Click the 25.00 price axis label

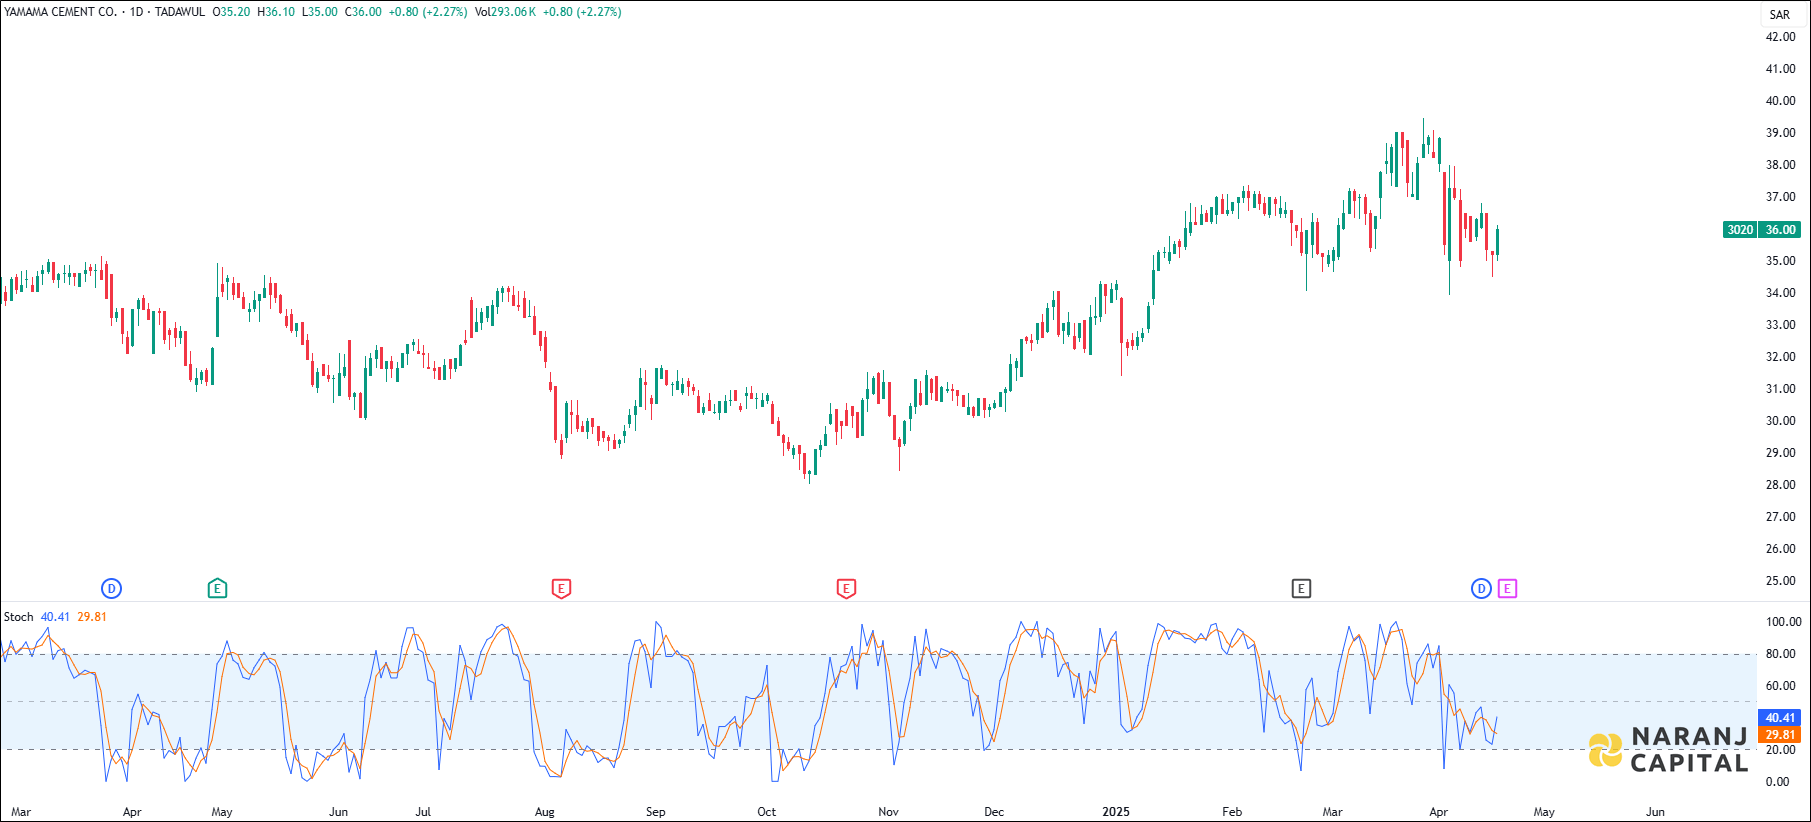click(x=1780, y=581)
